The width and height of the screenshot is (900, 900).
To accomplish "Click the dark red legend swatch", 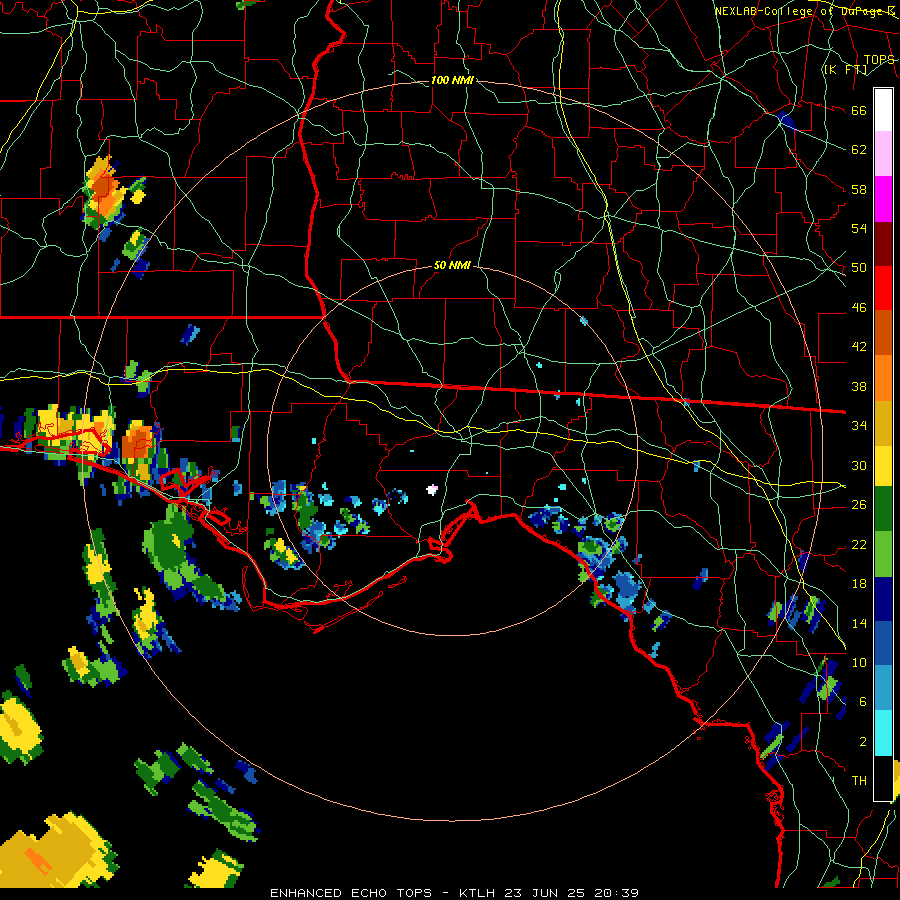I will pos(883,243).
